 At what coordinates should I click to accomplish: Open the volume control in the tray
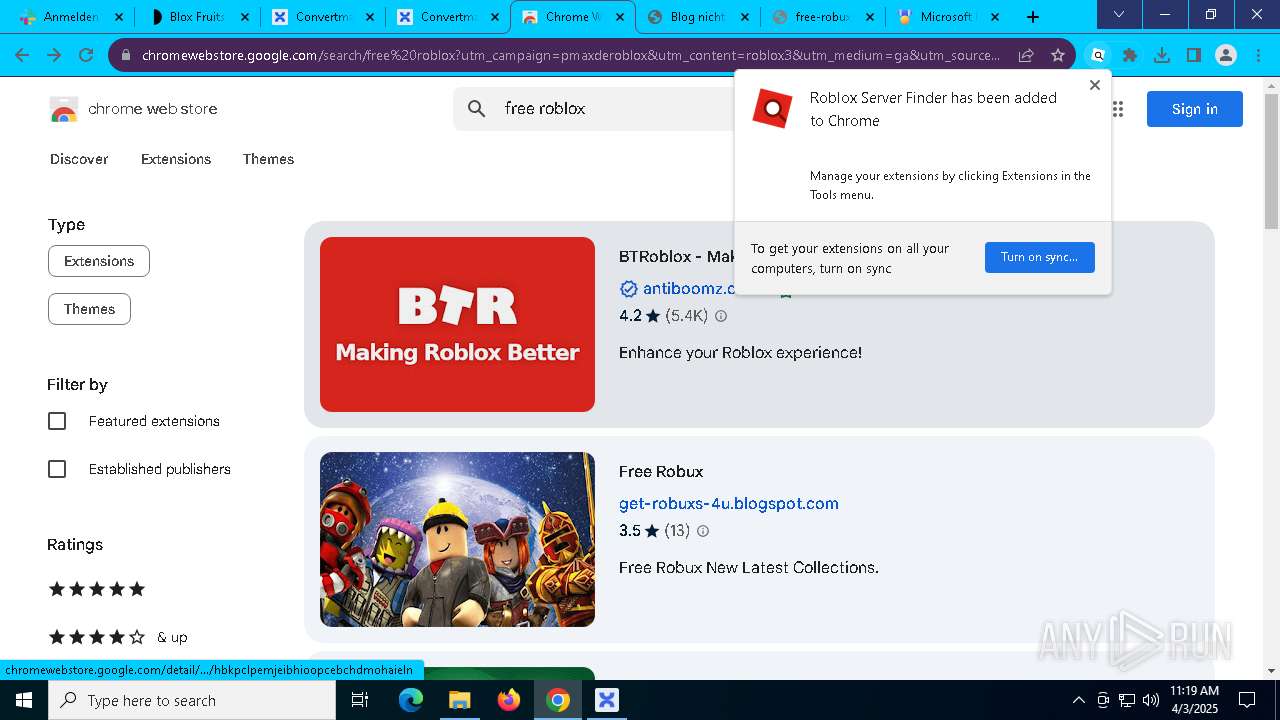[1151, 700]
